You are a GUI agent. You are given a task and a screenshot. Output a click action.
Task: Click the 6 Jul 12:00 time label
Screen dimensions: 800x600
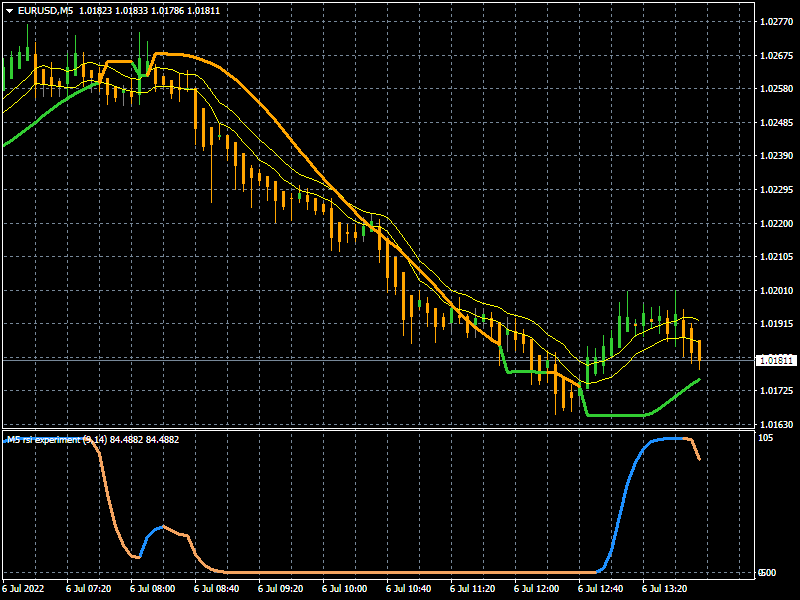pos(536,589)
